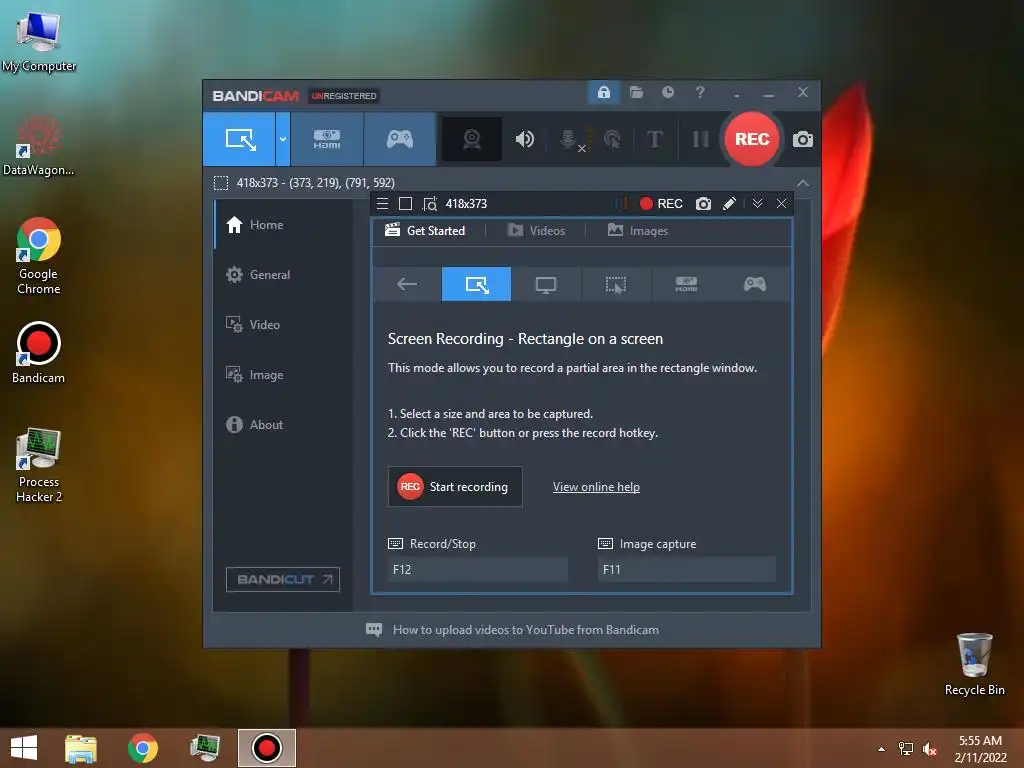Select gamepad game mode tile in Get Started
The height and width of the screenshot is (768, 1024).
click(x=755, y=284)
